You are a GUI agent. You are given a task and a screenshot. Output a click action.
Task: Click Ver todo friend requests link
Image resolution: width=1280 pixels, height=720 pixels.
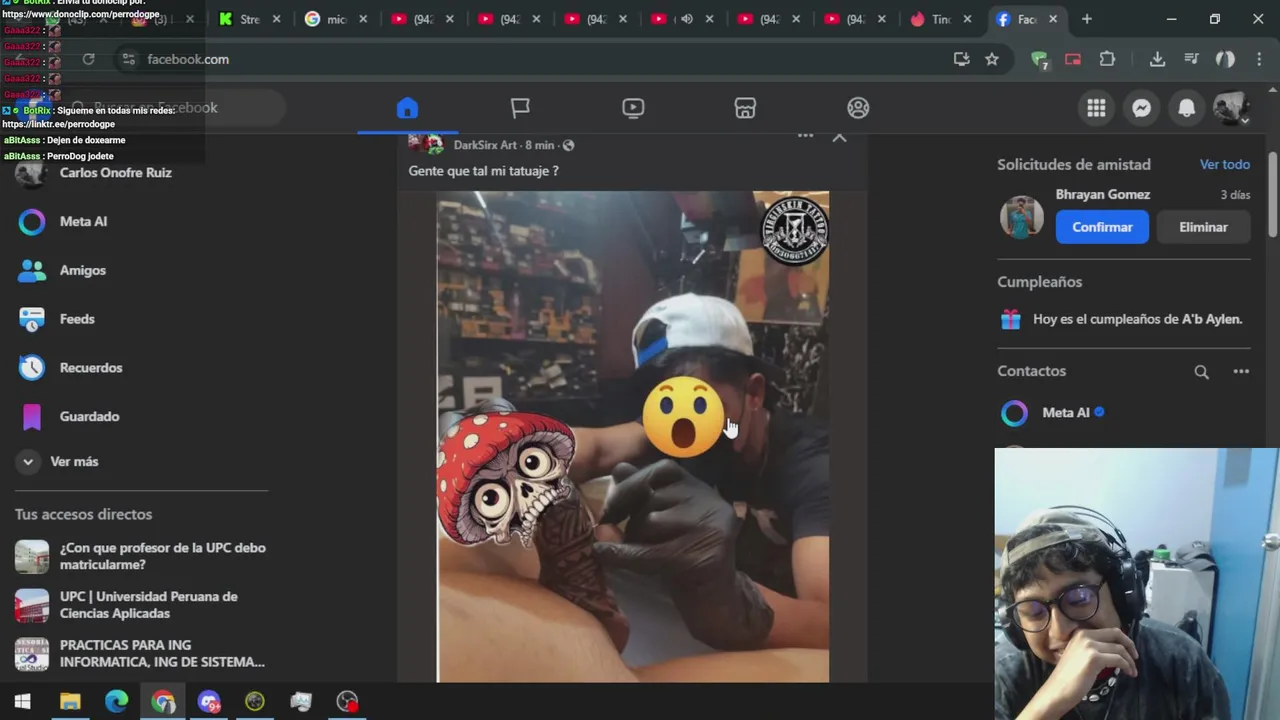tap(1224, 165)
